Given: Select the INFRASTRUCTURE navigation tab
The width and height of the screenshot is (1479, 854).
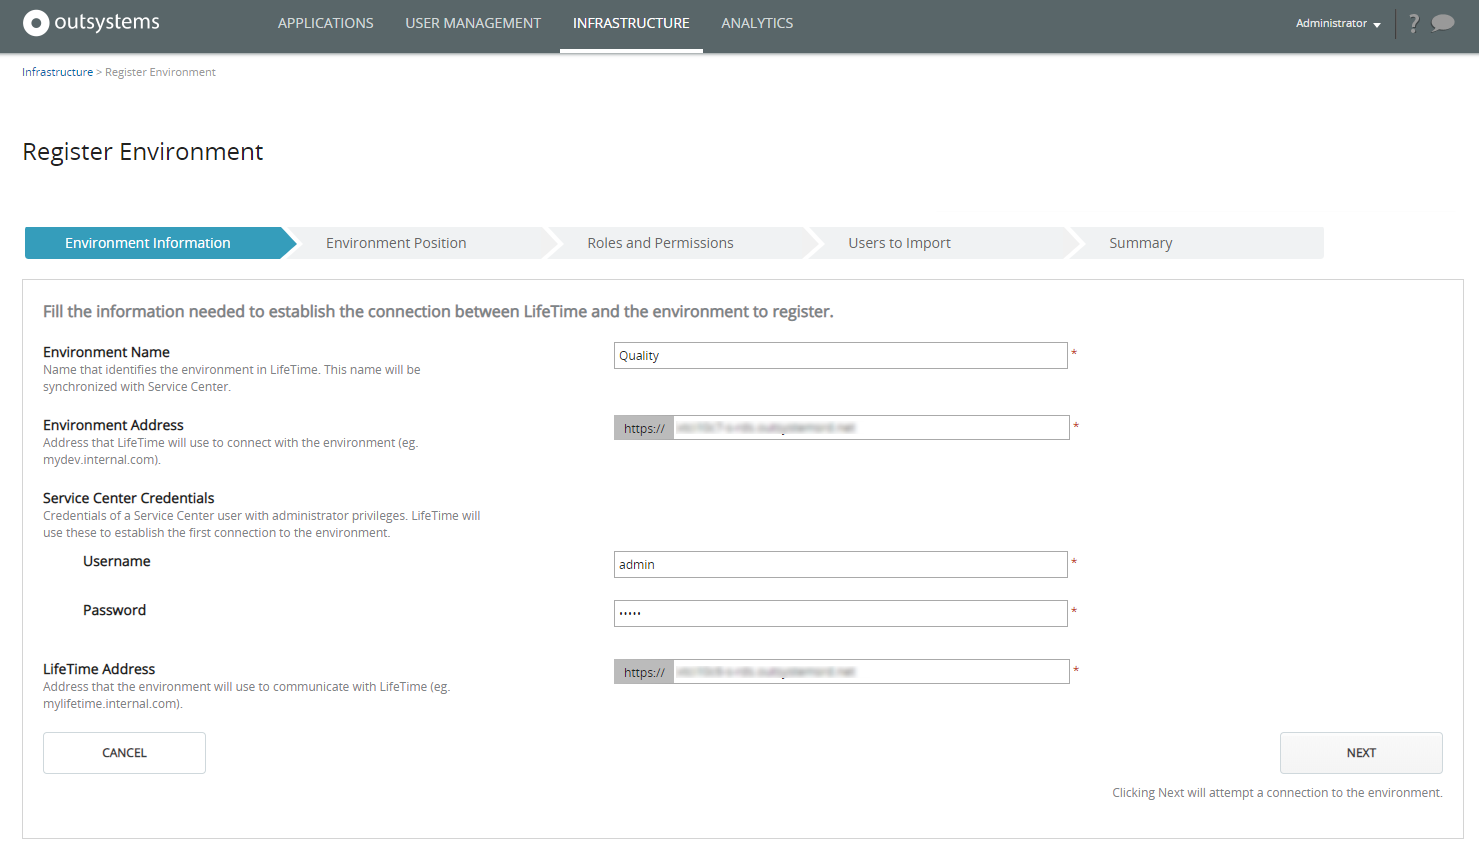Looking at the screenshot, I should 631,22.
